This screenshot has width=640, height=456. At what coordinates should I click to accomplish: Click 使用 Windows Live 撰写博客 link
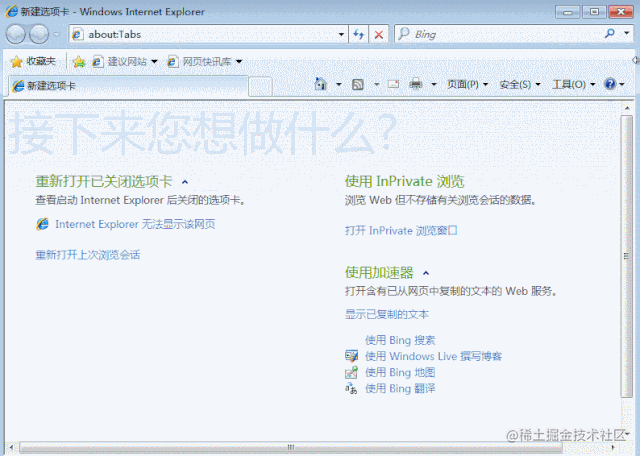pyautogui.click(x=433, y=356)
